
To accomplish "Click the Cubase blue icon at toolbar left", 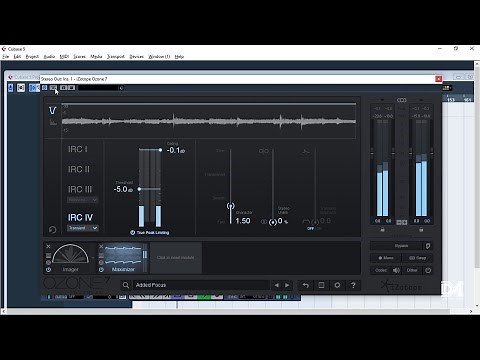I will [x=11, y=88].
